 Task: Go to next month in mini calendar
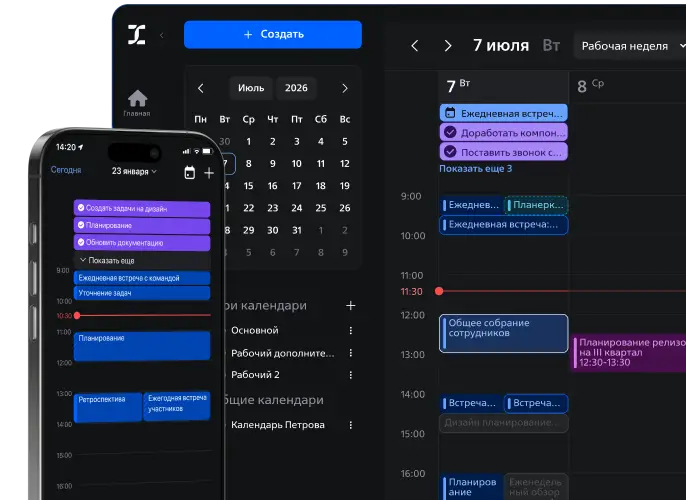pos(345,88)
